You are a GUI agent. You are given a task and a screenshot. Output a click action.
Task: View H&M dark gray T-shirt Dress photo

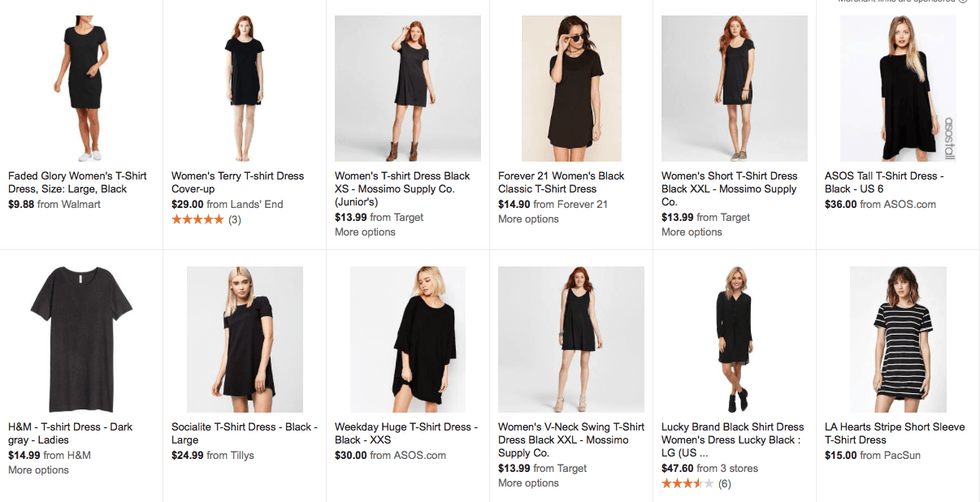point(81,339)
